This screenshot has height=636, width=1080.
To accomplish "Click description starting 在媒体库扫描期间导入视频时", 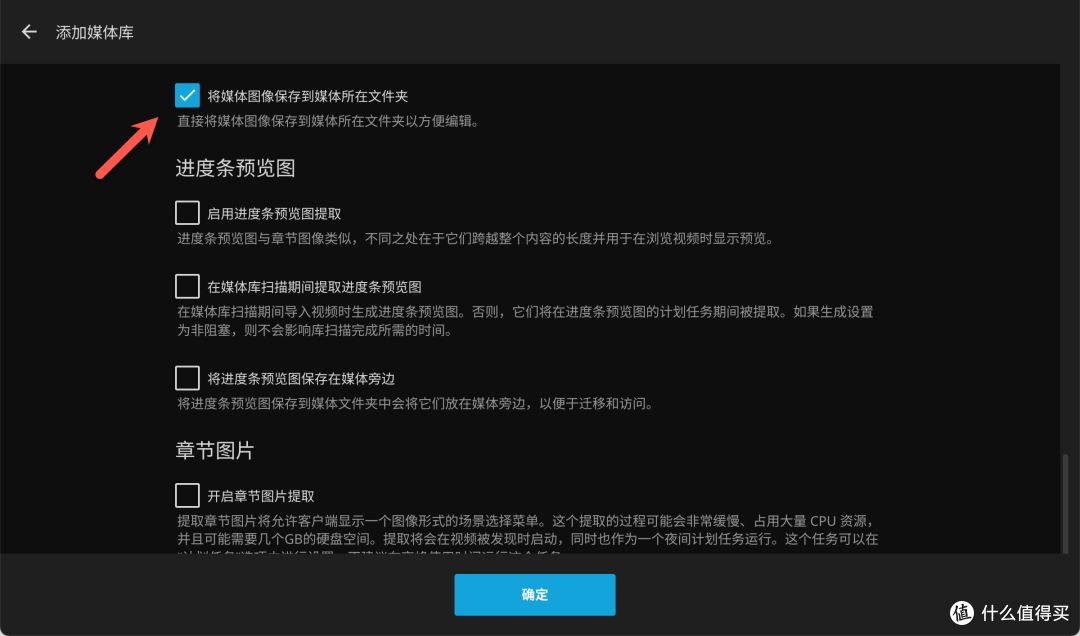I will [x=525, y=321].
